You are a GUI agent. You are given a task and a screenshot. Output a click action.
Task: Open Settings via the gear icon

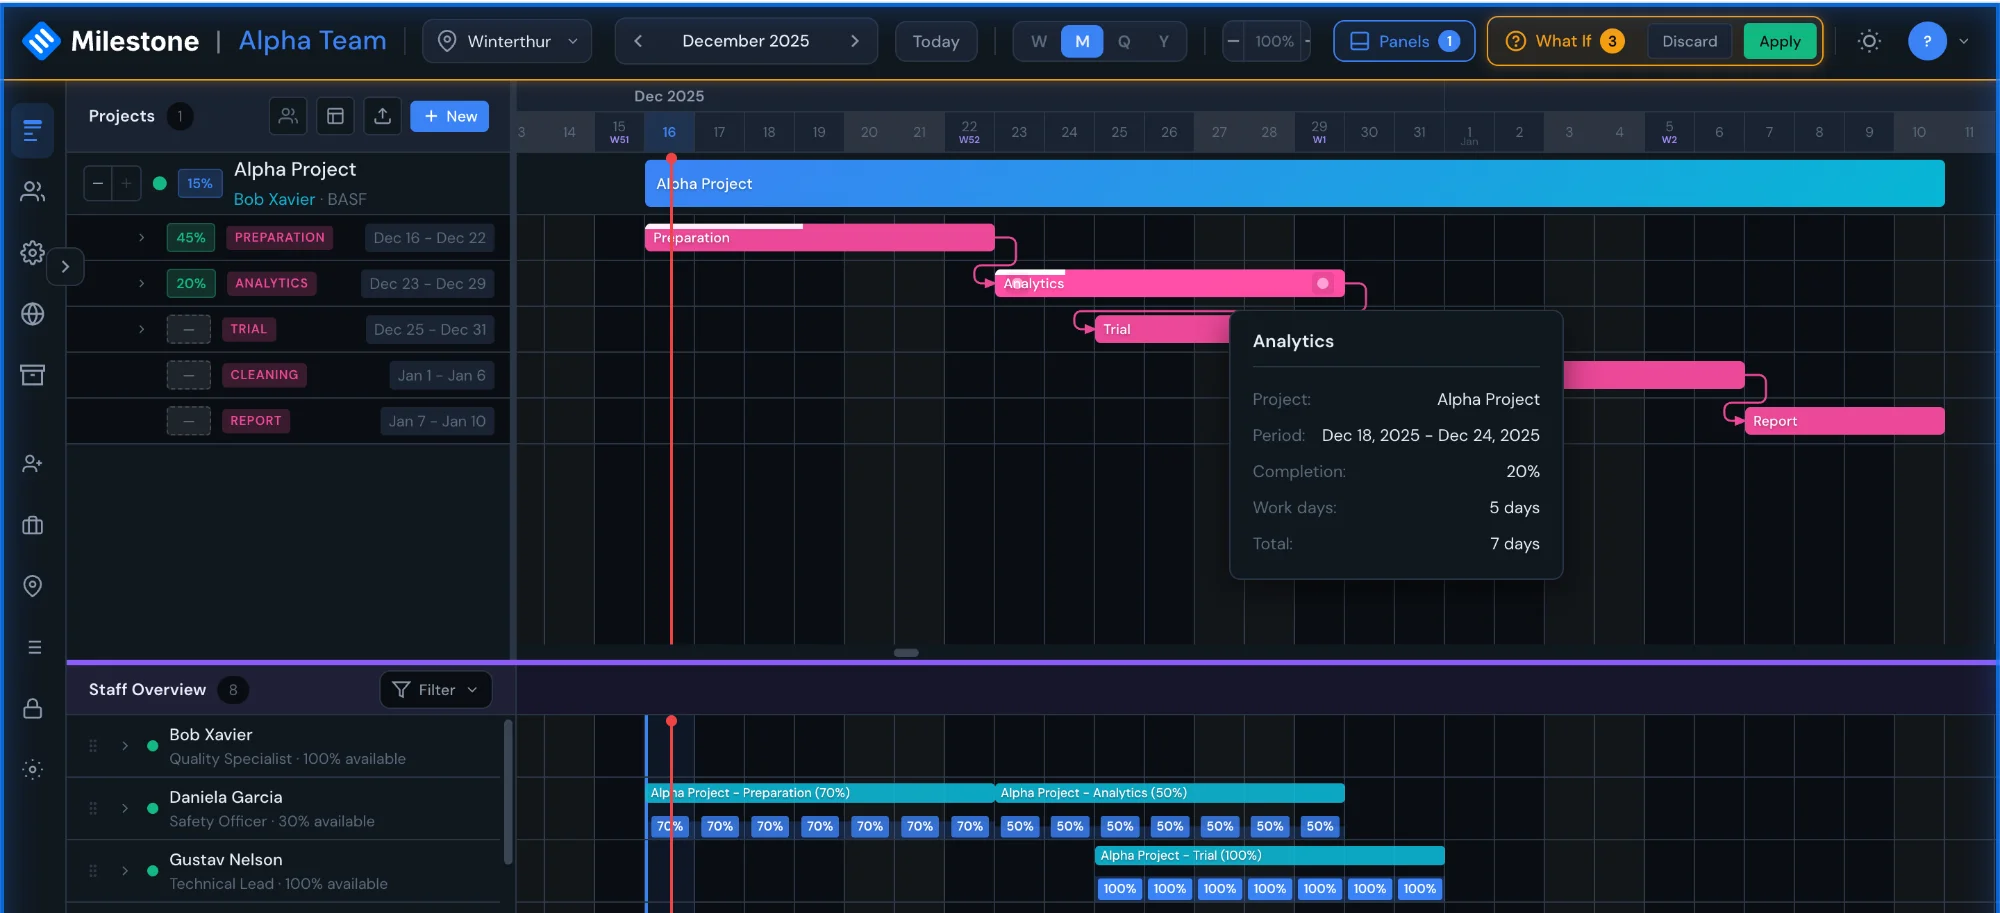point(33,252)
